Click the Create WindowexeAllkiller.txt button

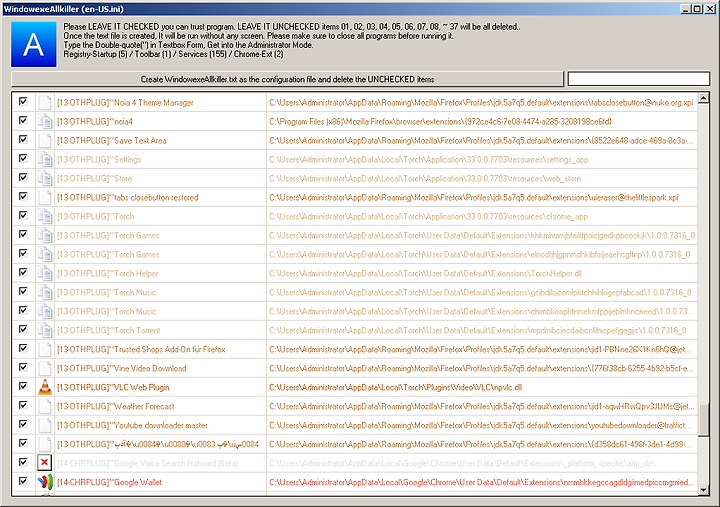tap(287, 79)
